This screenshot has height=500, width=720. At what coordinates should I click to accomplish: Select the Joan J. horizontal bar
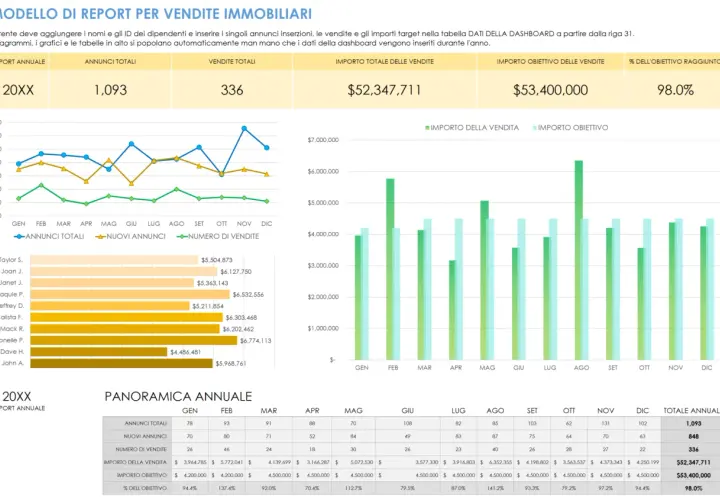click(124, 271)
